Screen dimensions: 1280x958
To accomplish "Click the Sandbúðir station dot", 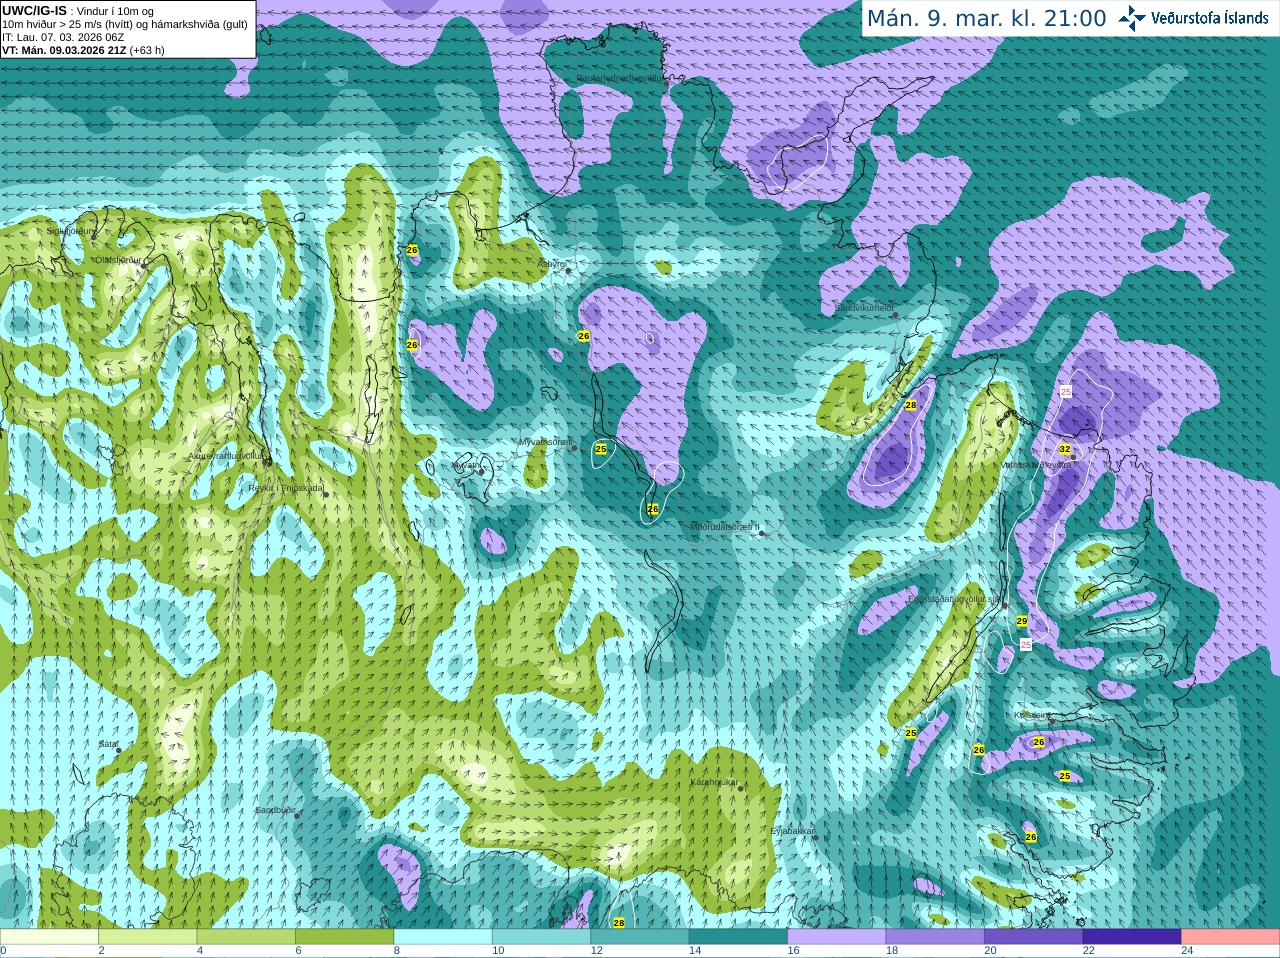I will [297, 816].
